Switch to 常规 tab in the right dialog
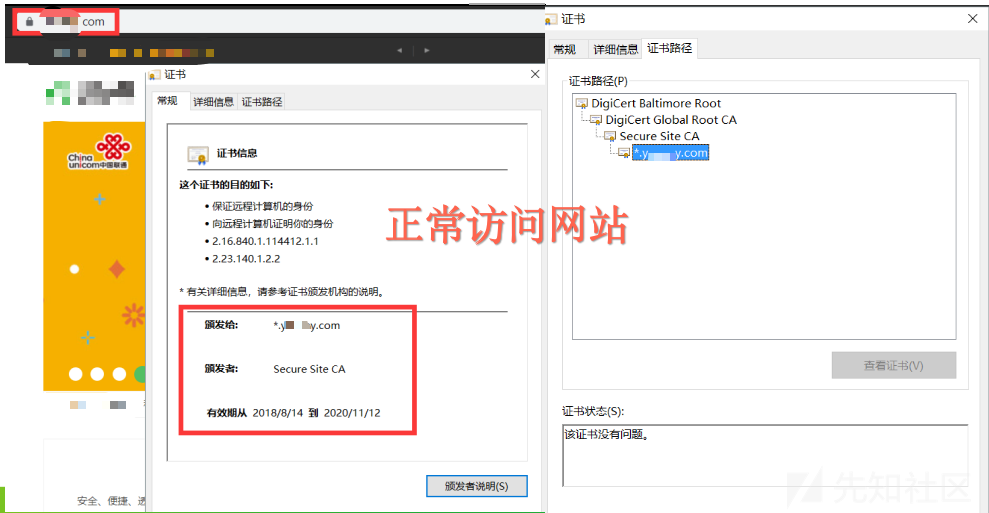Image resolution: width=989 pixels, height=513 pixels. tap(564, 49)
